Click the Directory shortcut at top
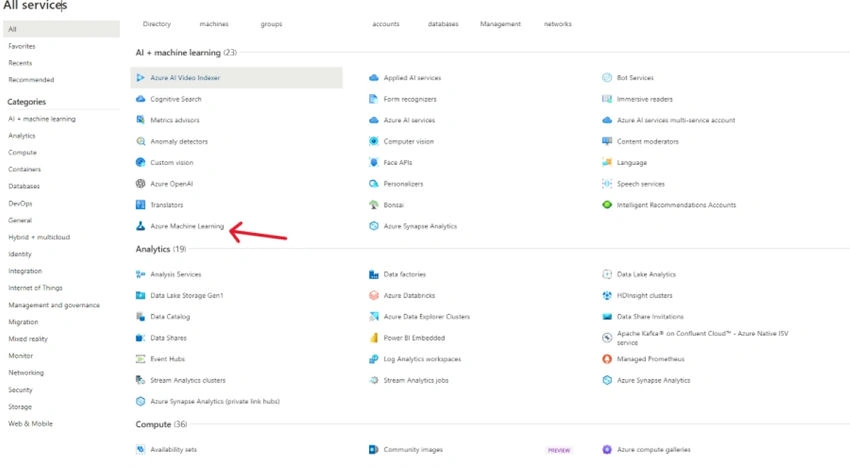 coord(157,24)
